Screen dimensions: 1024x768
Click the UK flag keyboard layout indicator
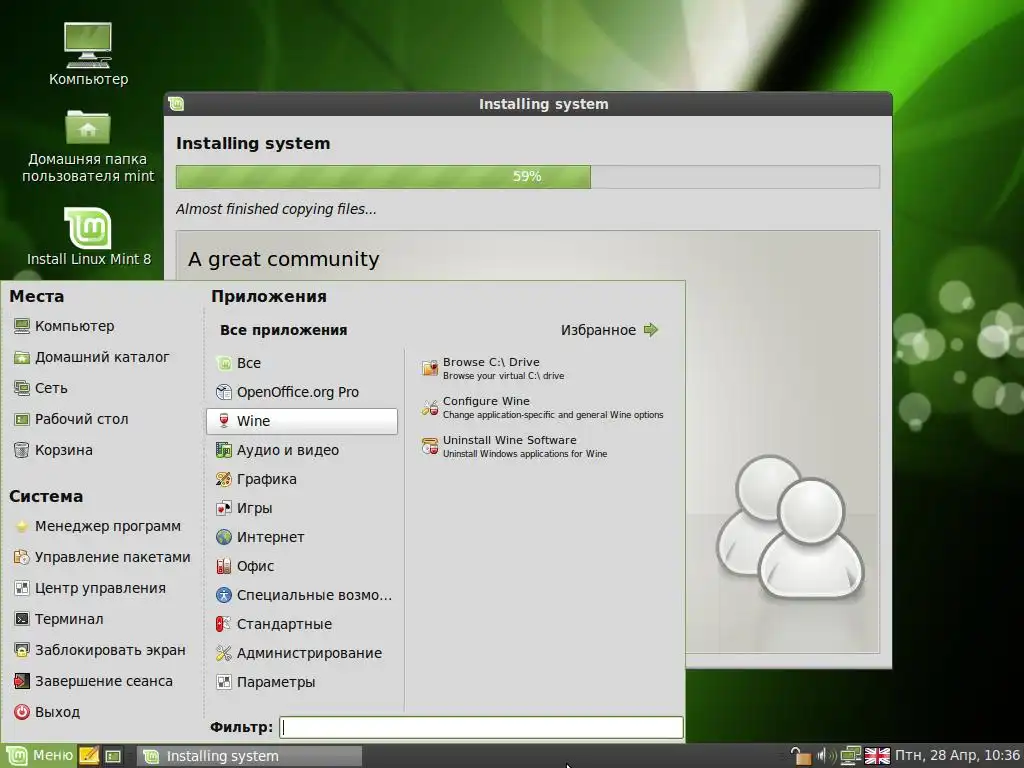pos(877,756)
